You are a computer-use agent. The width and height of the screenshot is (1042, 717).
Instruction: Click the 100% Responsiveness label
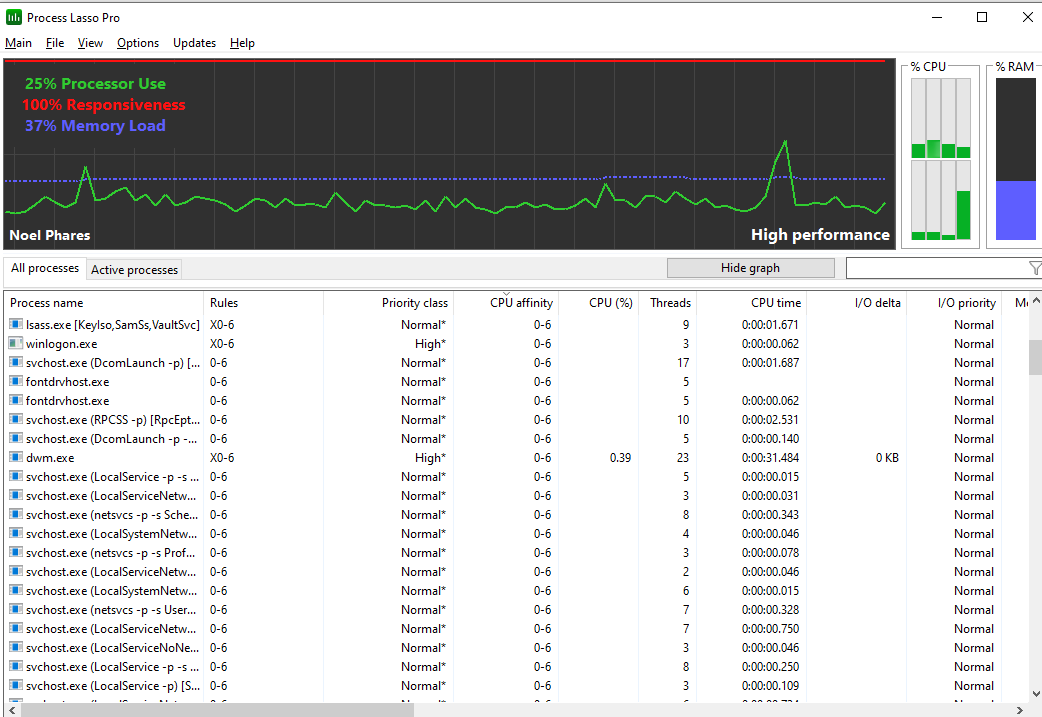104,104
